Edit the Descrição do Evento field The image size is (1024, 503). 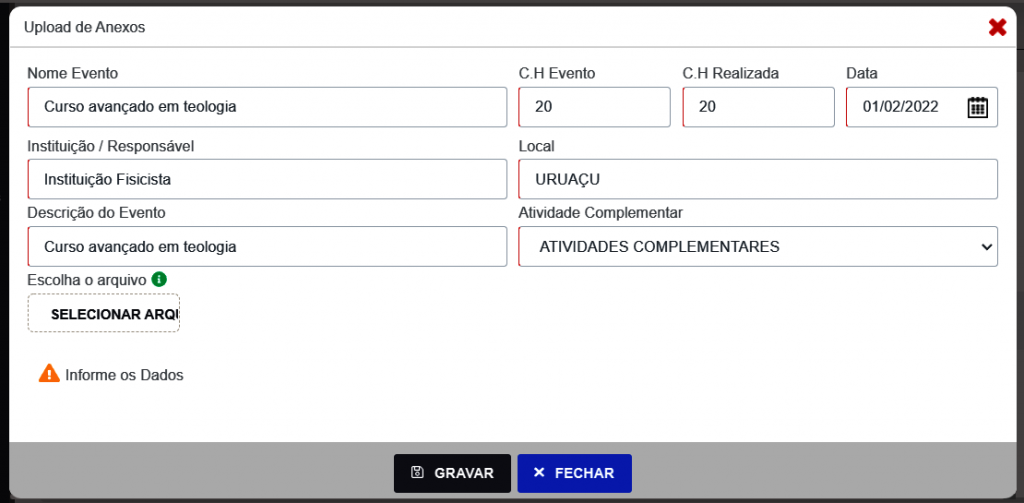coord(268,246)
